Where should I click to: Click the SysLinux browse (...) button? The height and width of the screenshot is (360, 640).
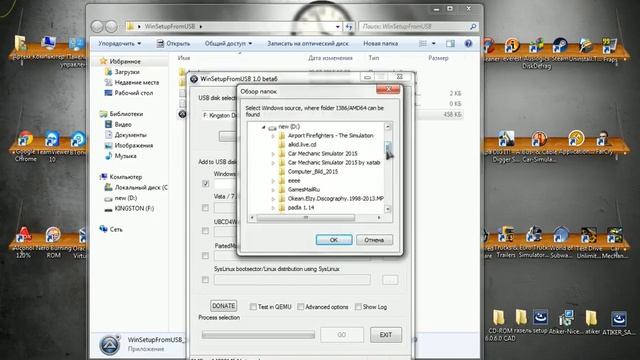390,280
